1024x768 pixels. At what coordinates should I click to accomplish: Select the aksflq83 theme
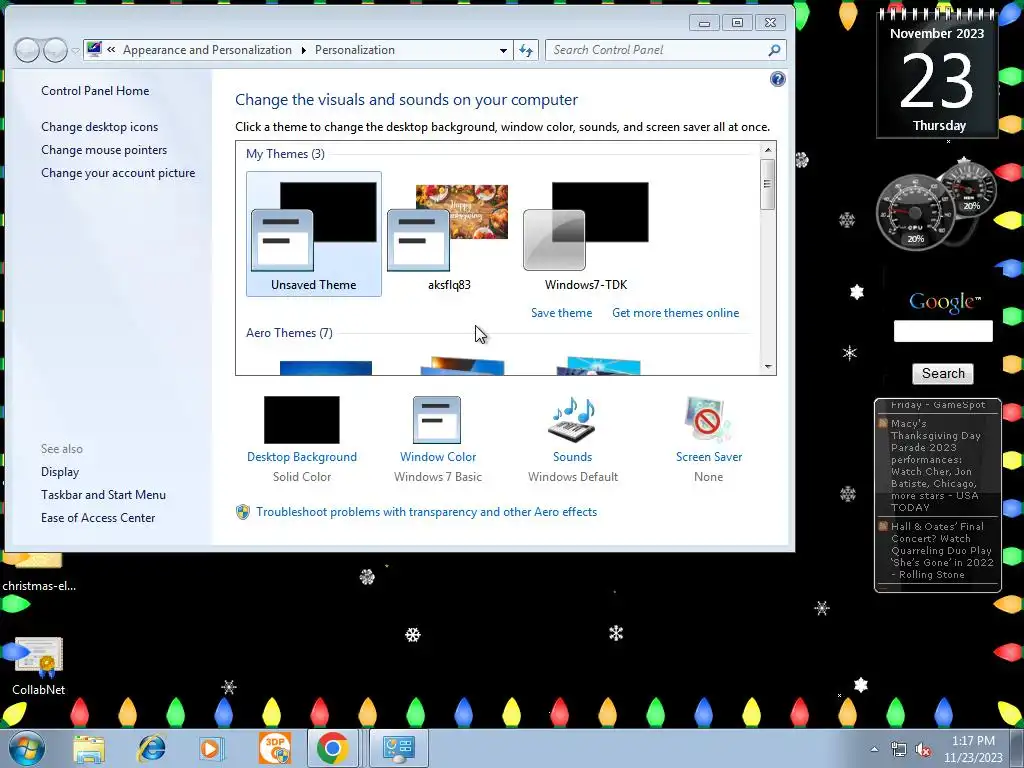[449, 234]
